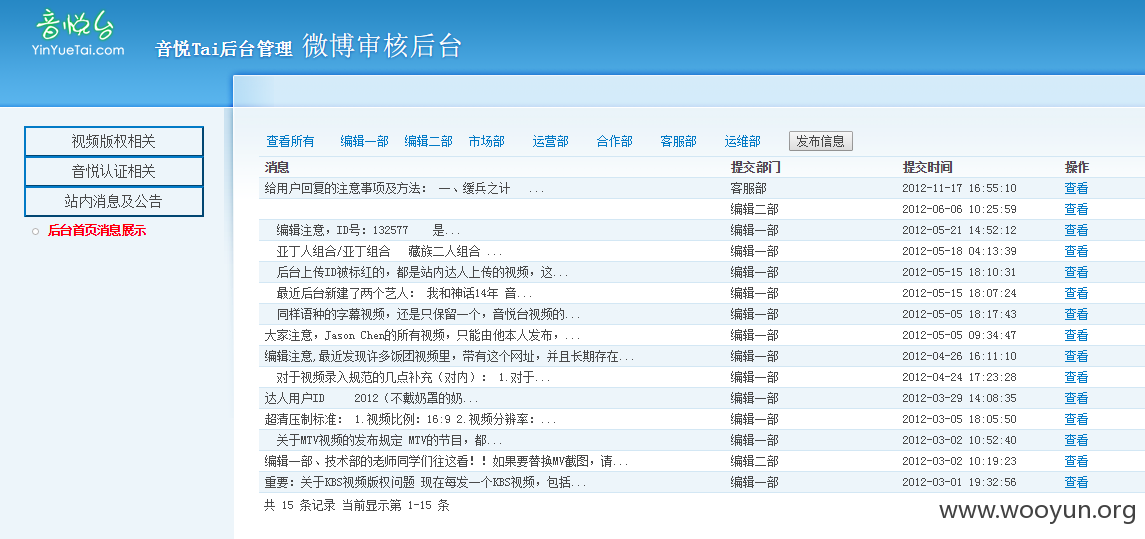Filter messages by 客服部 tab
1145x539 pixels.
(678, 142)
